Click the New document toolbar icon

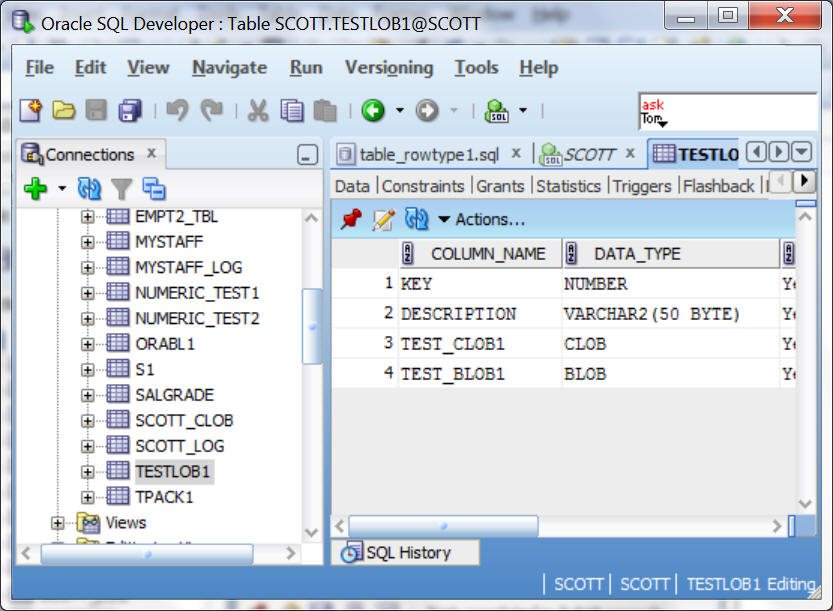pyautogui.click(x=31, y=111)
